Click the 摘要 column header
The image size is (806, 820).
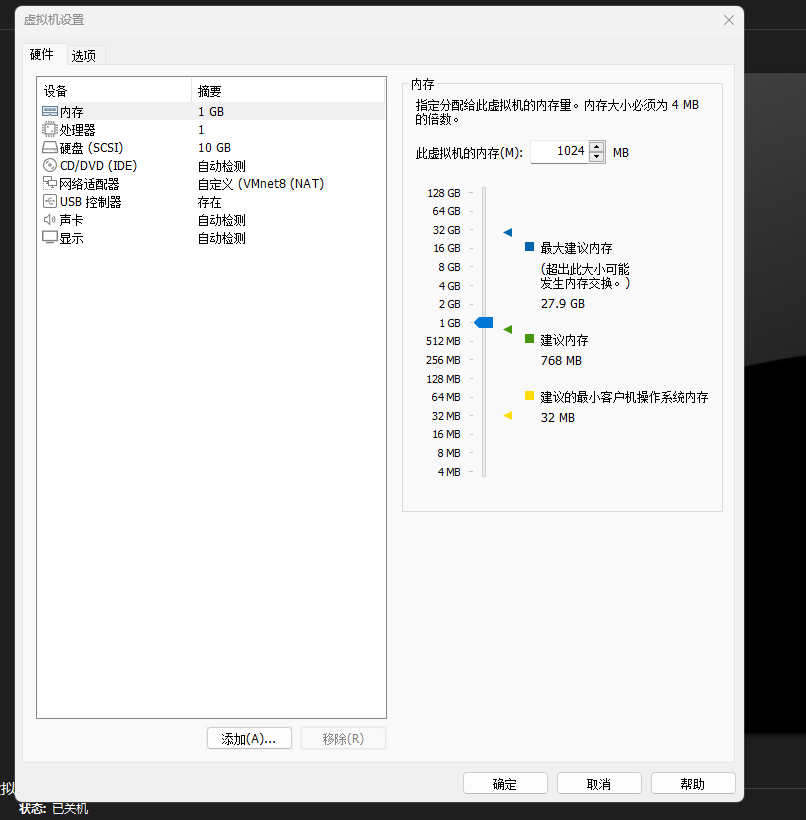click(x=288, y=91)
